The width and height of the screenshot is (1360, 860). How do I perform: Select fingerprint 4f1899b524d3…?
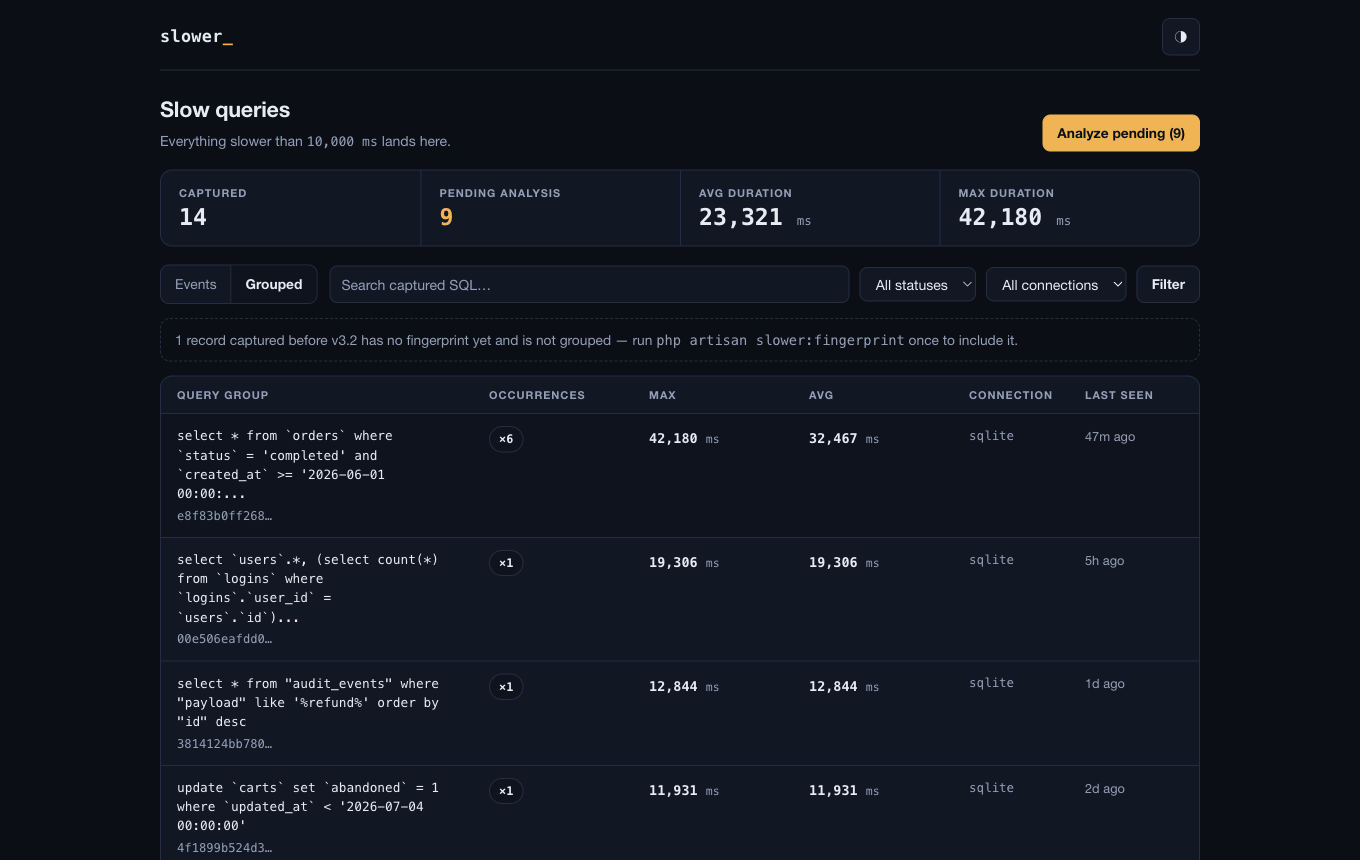click(x=224, y=848)
